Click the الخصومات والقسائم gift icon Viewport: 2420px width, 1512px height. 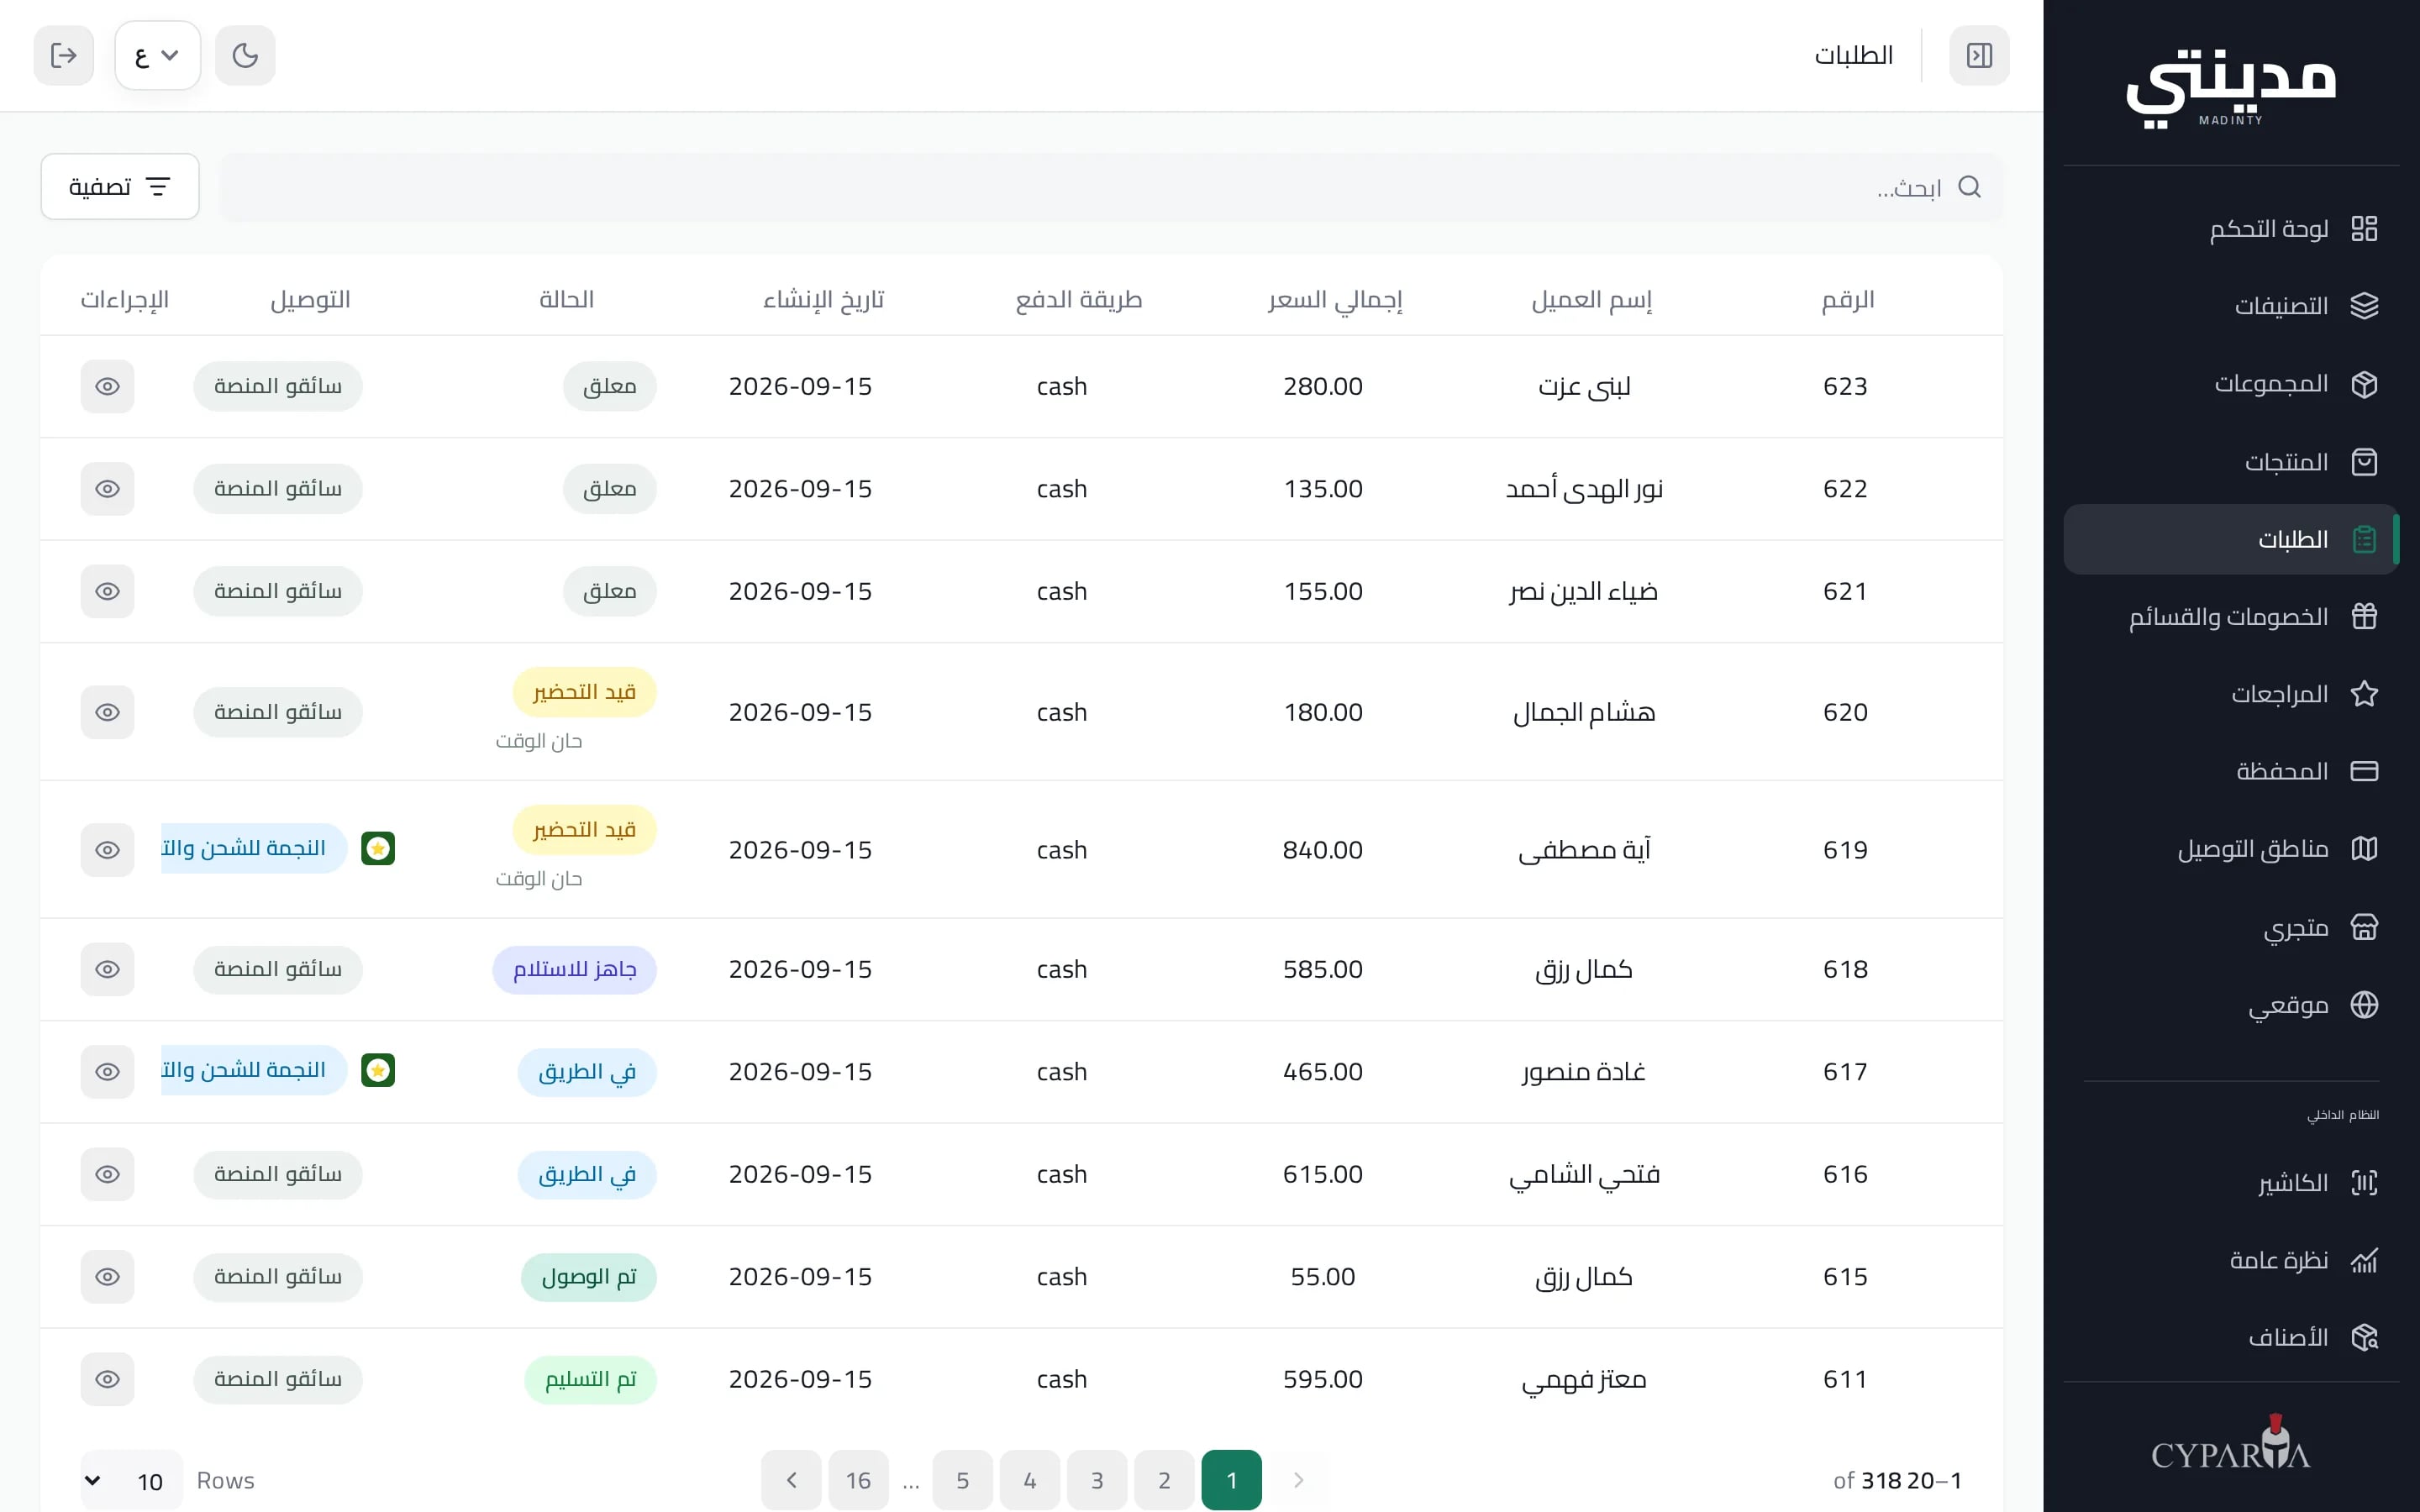[2364, 617]
